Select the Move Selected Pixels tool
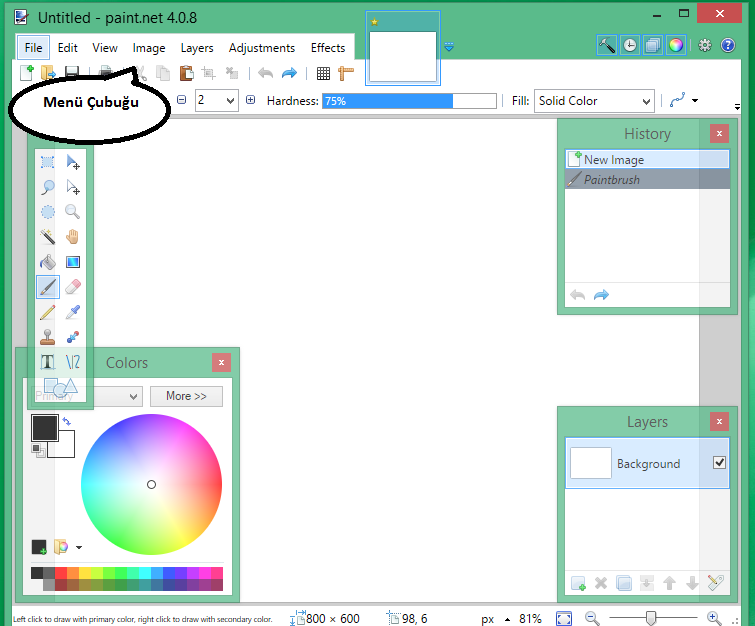 click(x=73, y=162)
